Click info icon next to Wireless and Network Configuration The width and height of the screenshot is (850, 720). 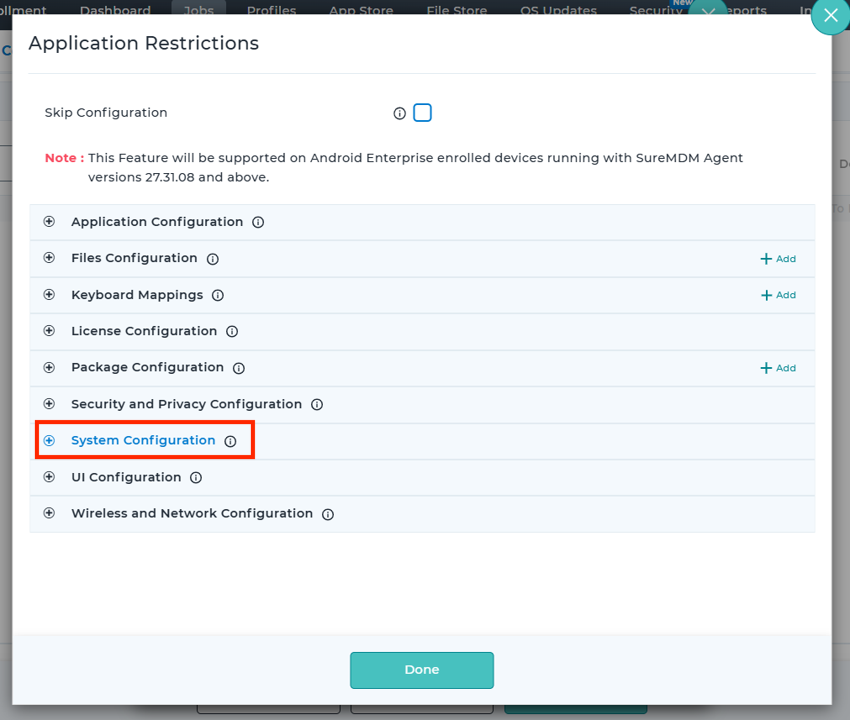[328, 514]
